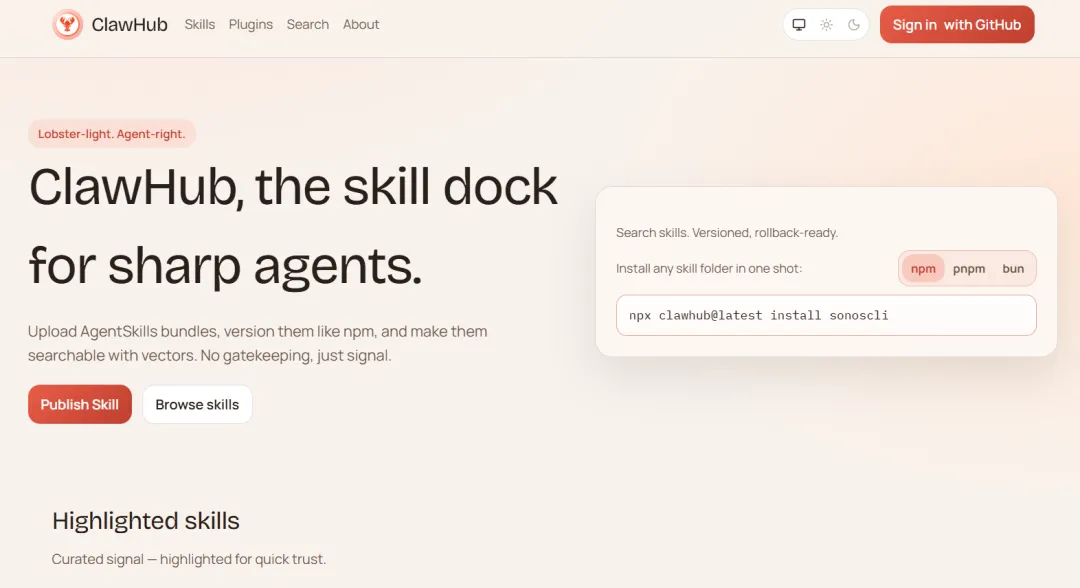Open the Plugins nav item
This screenshot has width=1080, height=588.
tap(251, 25)
